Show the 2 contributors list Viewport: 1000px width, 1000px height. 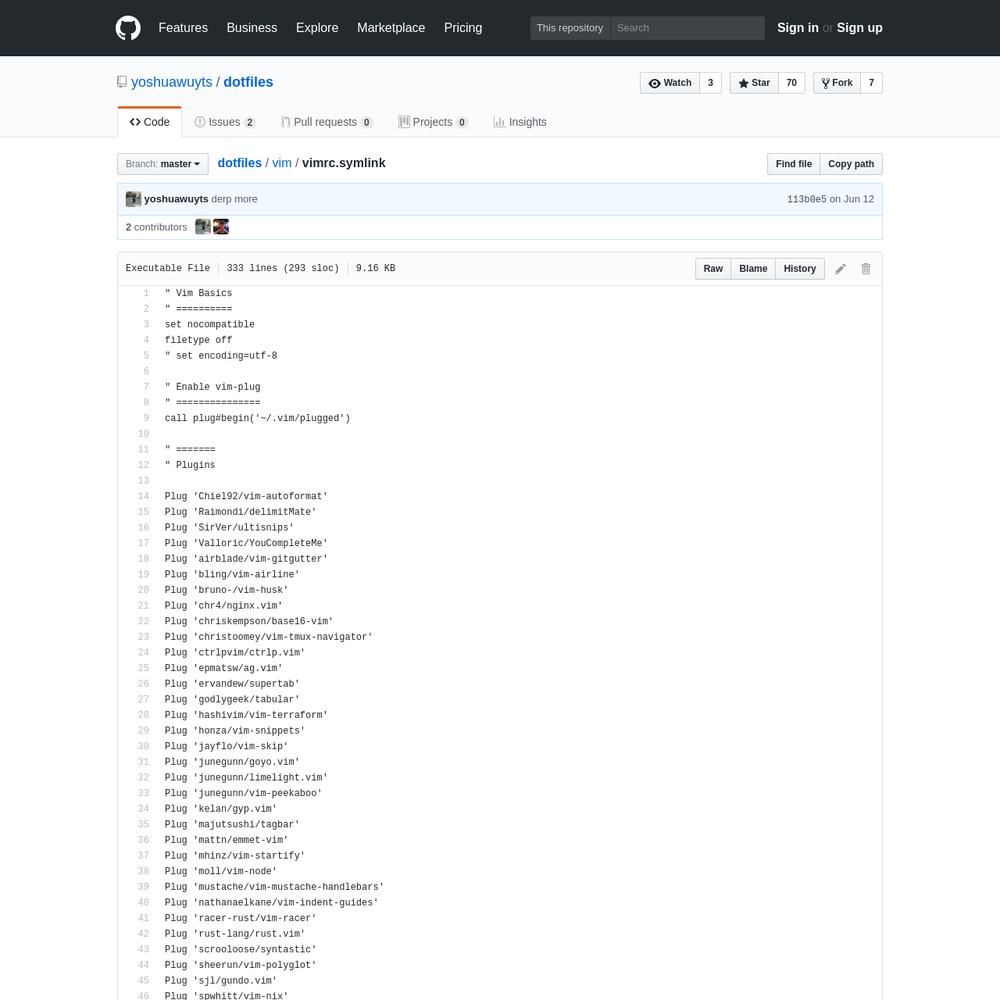[156, 227]
